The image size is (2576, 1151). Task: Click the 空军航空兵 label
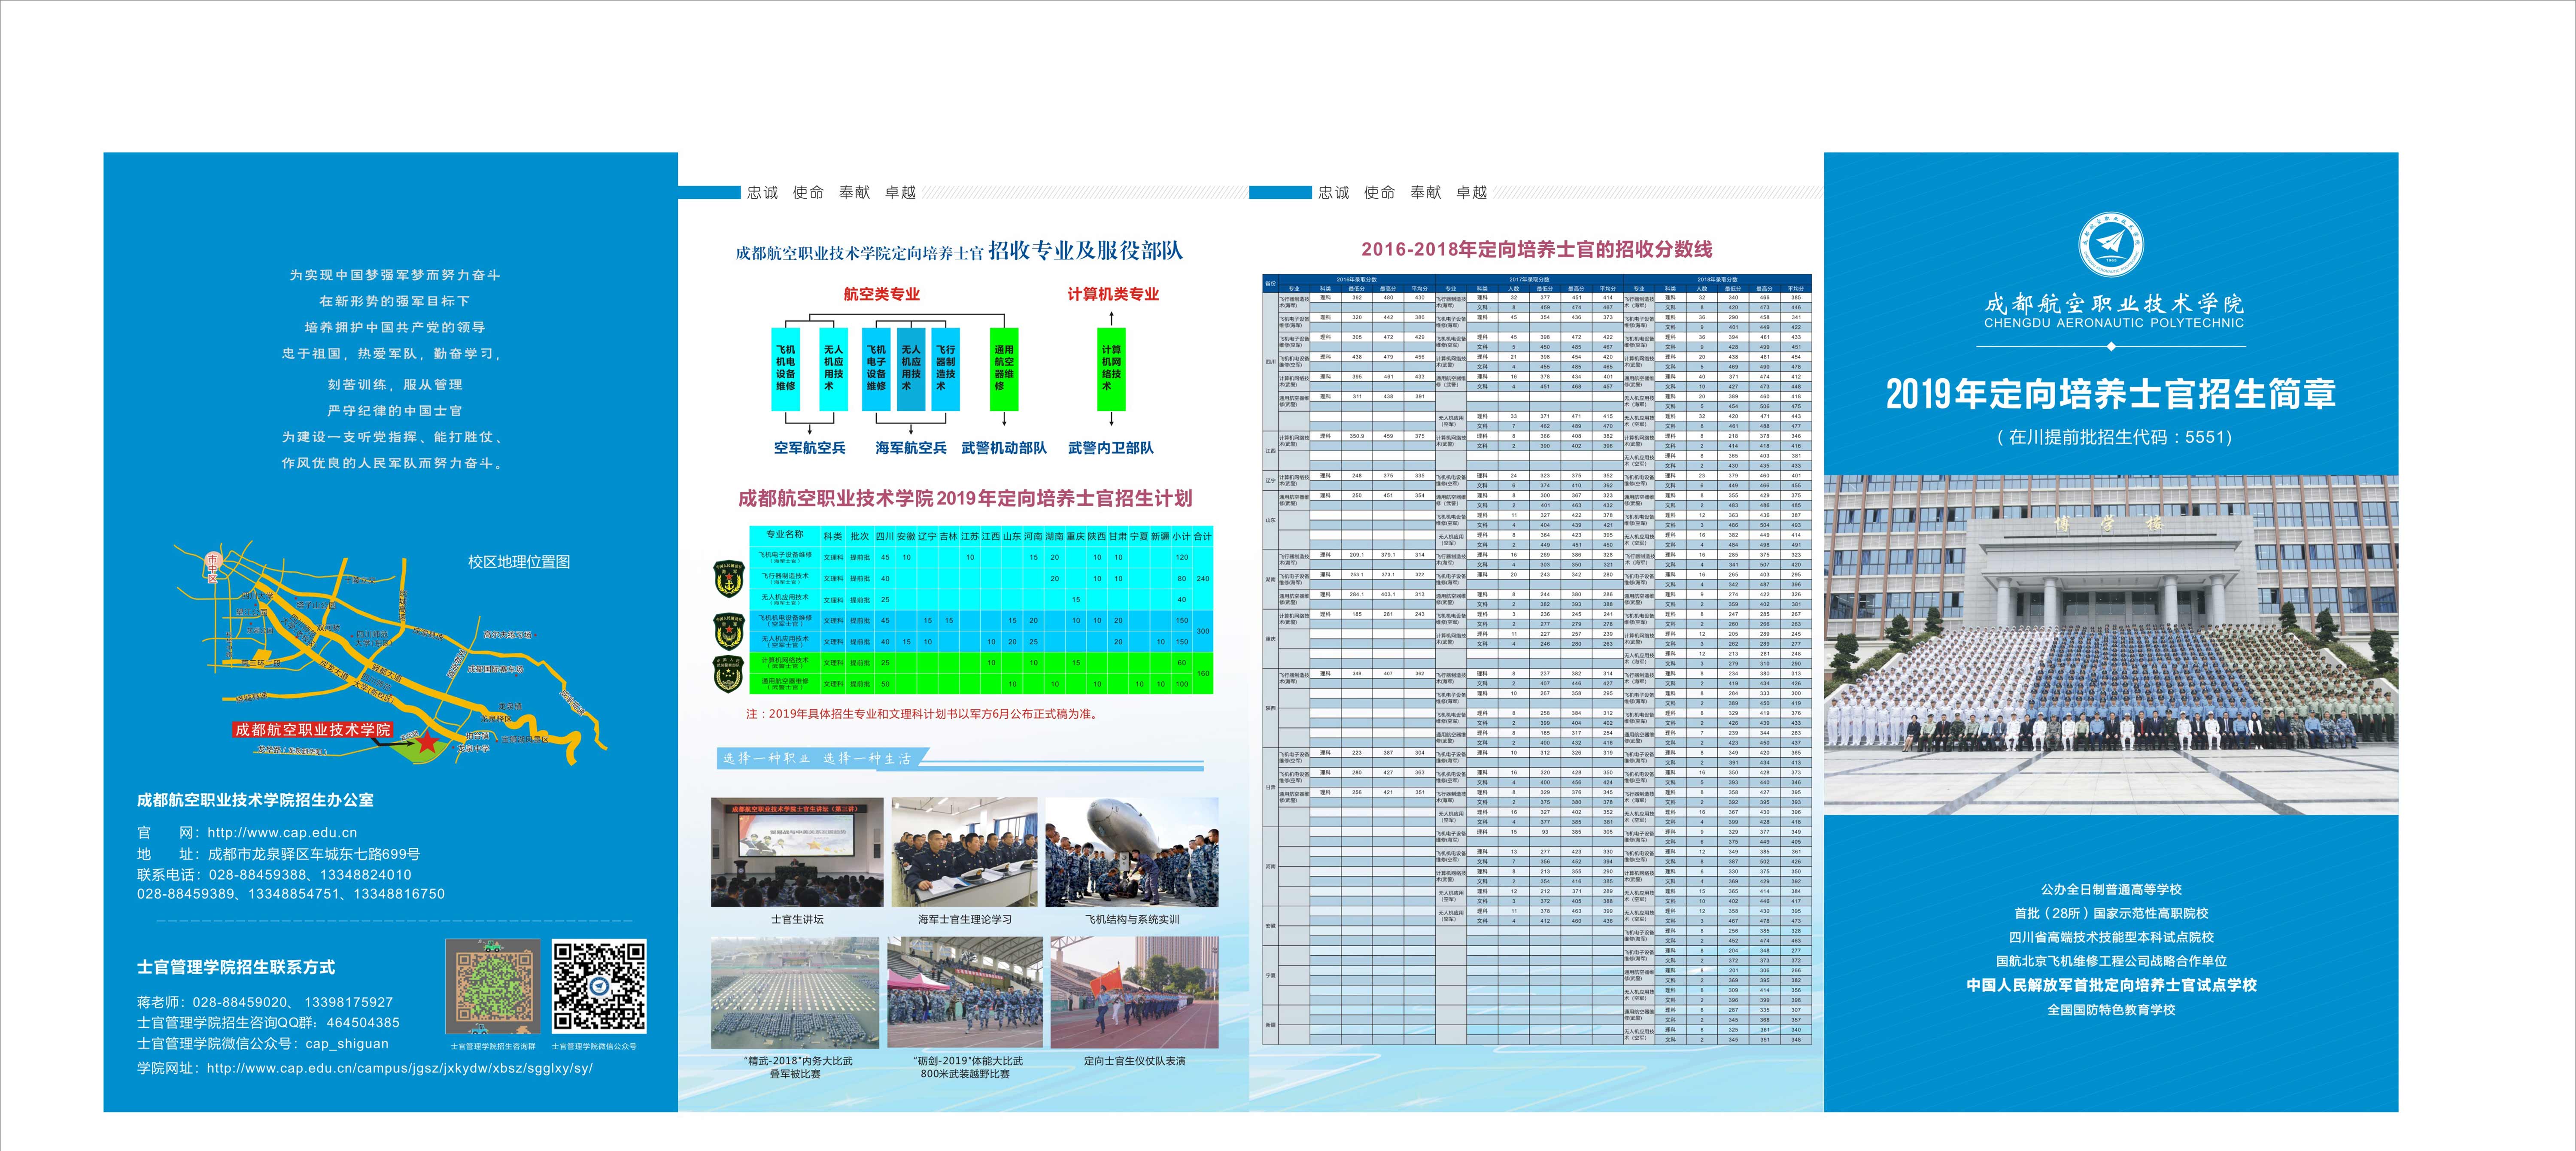tap(810, 448)
